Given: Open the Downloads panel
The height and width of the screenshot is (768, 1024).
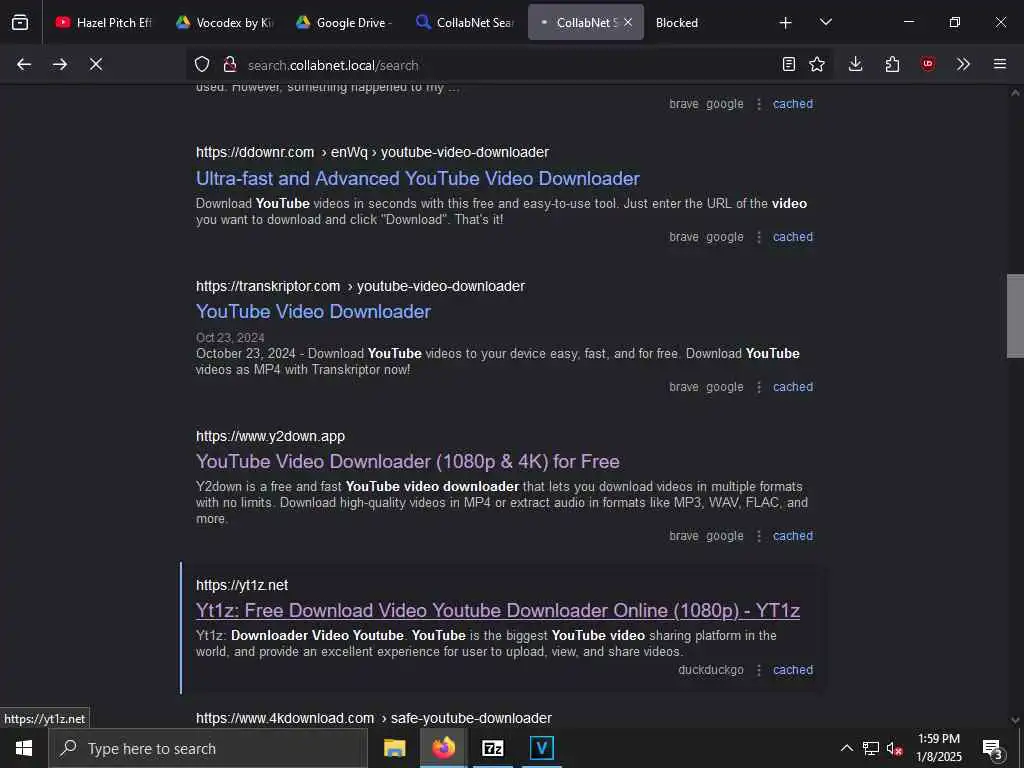Looking at the screenshot, I should (856, 64).
